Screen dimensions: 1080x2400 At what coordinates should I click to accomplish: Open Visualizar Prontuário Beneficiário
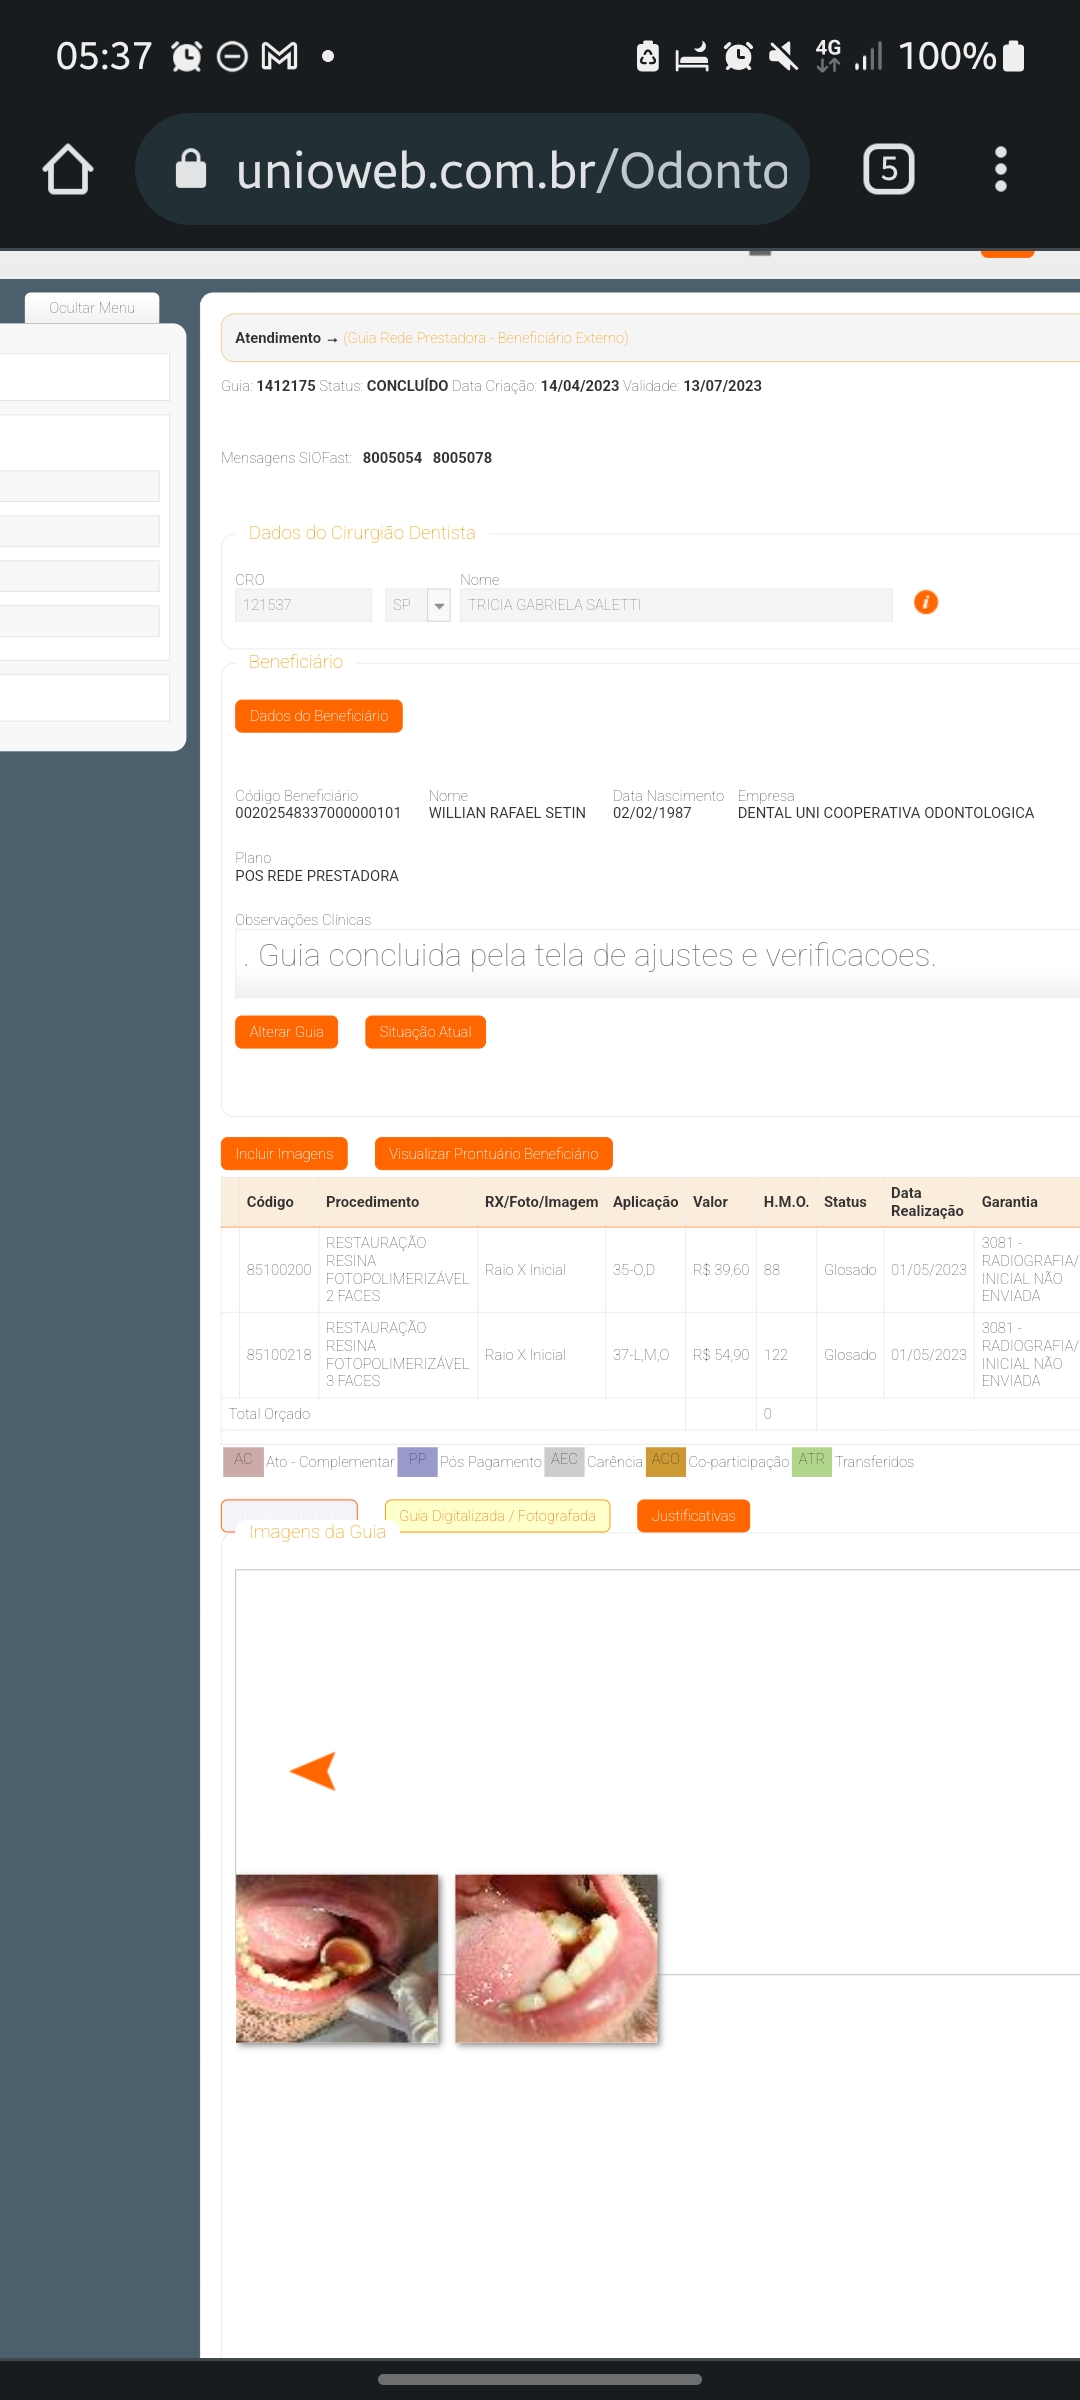click(493, 1154)
